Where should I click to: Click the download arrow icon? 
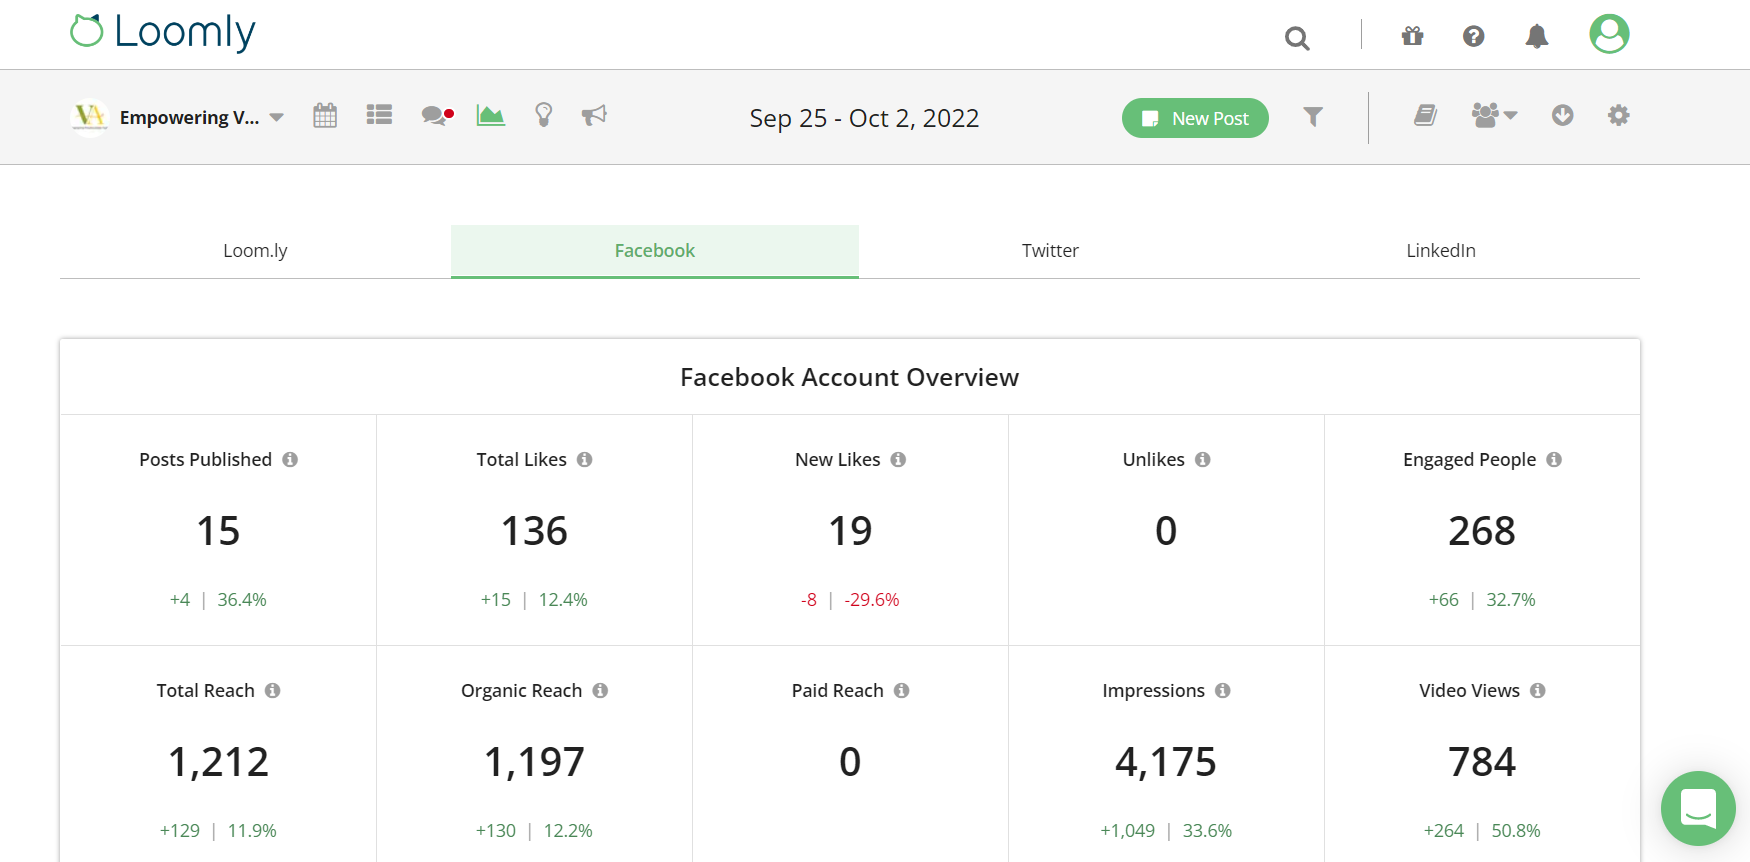point(1562,116)
